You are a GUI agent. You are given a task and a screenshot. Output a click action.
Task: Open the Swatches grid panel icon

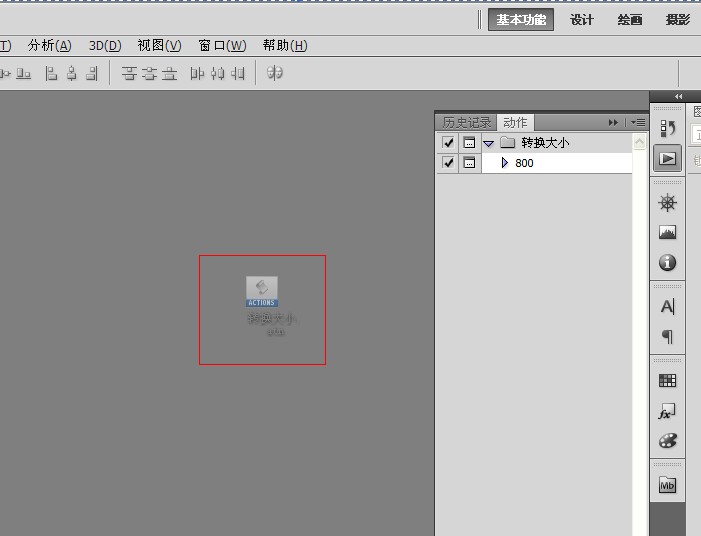tap(667, 381)
